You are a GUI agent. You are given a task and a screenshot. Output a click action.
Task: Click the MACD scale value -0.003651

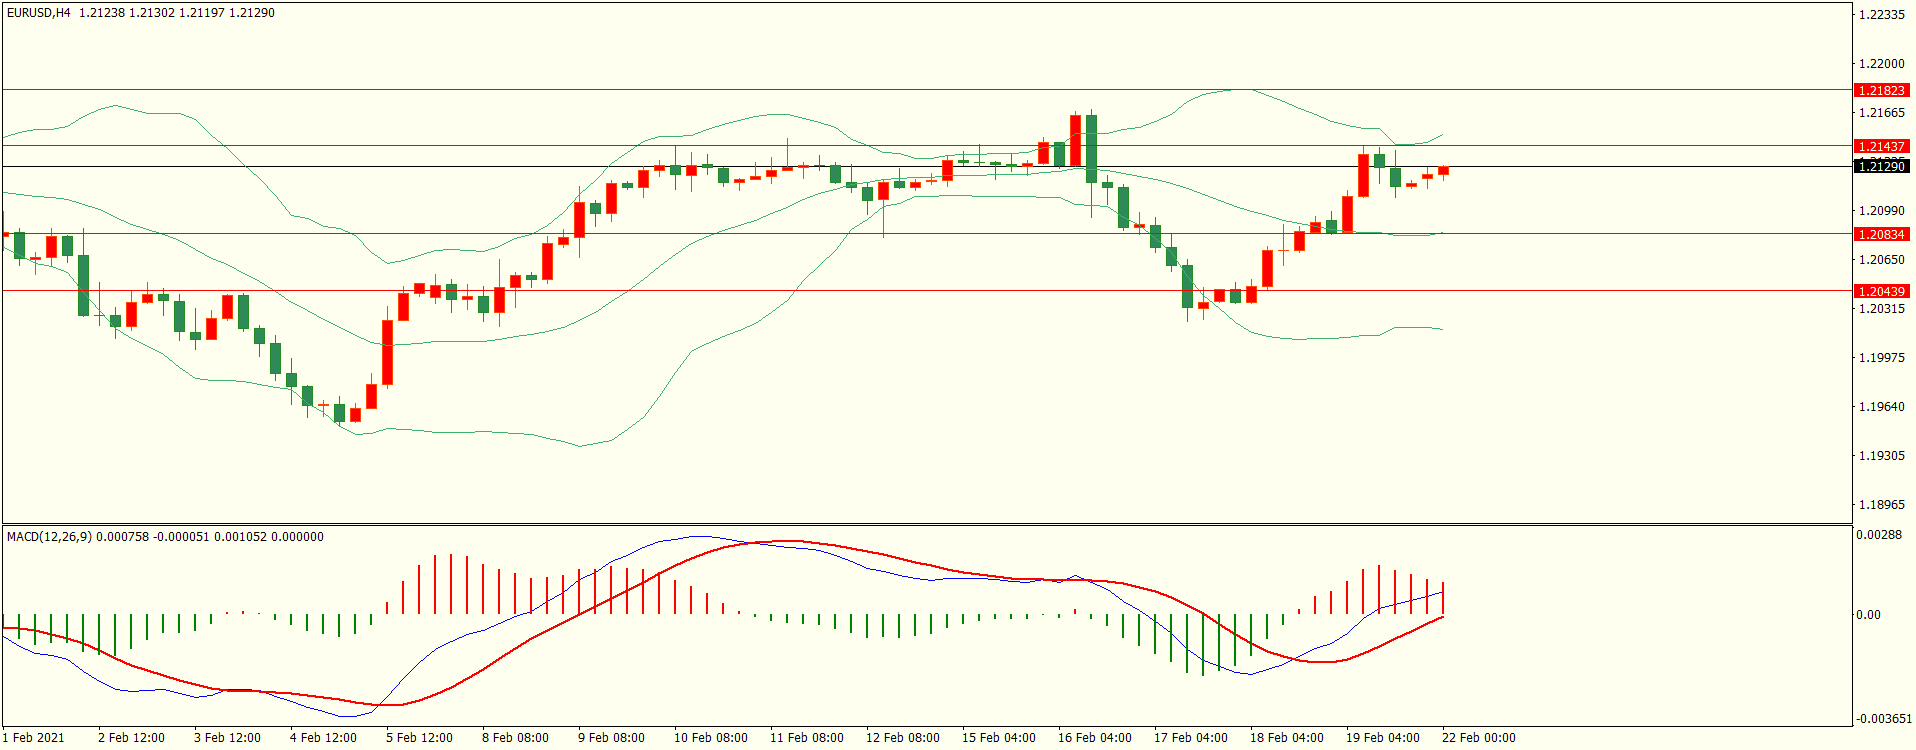1883,719
